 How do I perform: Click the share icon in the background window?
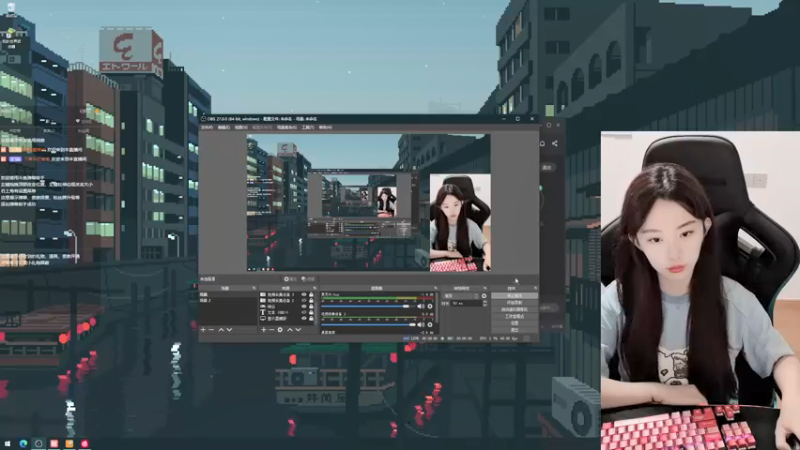pos(555,143)
